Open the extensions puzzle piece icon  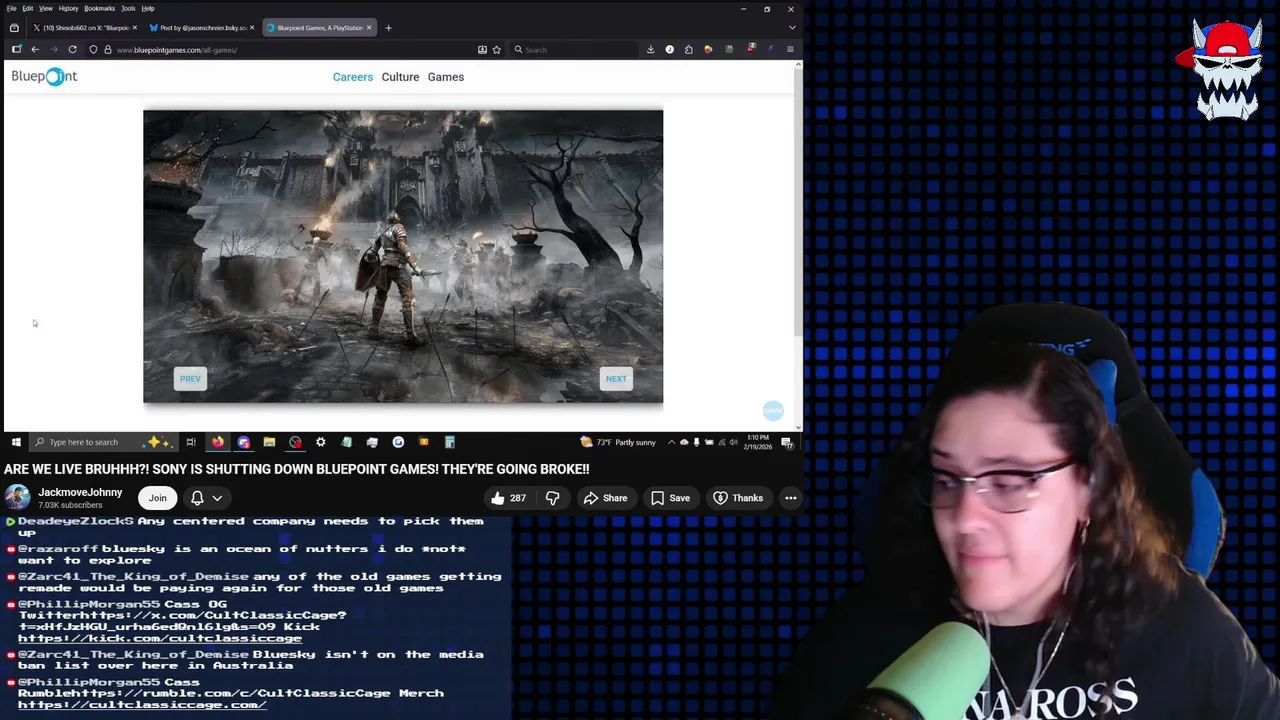688,49
